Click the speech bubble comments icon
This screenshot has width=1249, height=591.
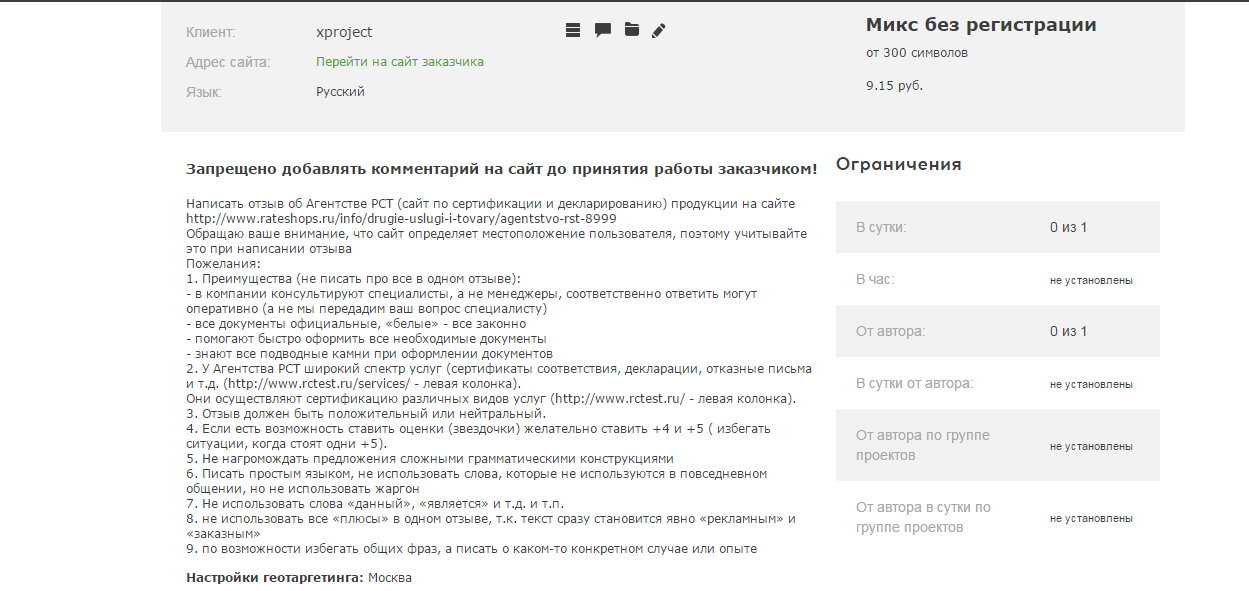tap(603, 30)
